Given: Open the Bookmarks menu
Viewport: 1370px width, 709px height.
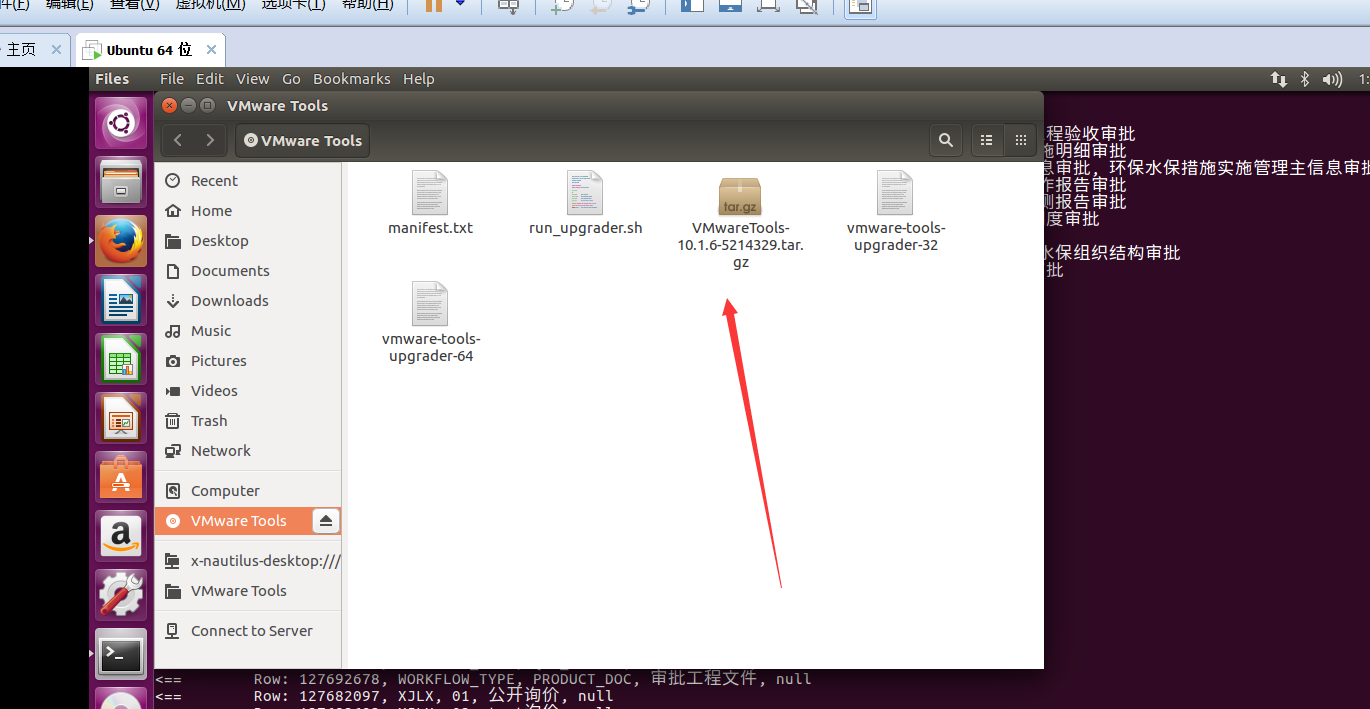Looking at the screenshot, I should 353,79.
